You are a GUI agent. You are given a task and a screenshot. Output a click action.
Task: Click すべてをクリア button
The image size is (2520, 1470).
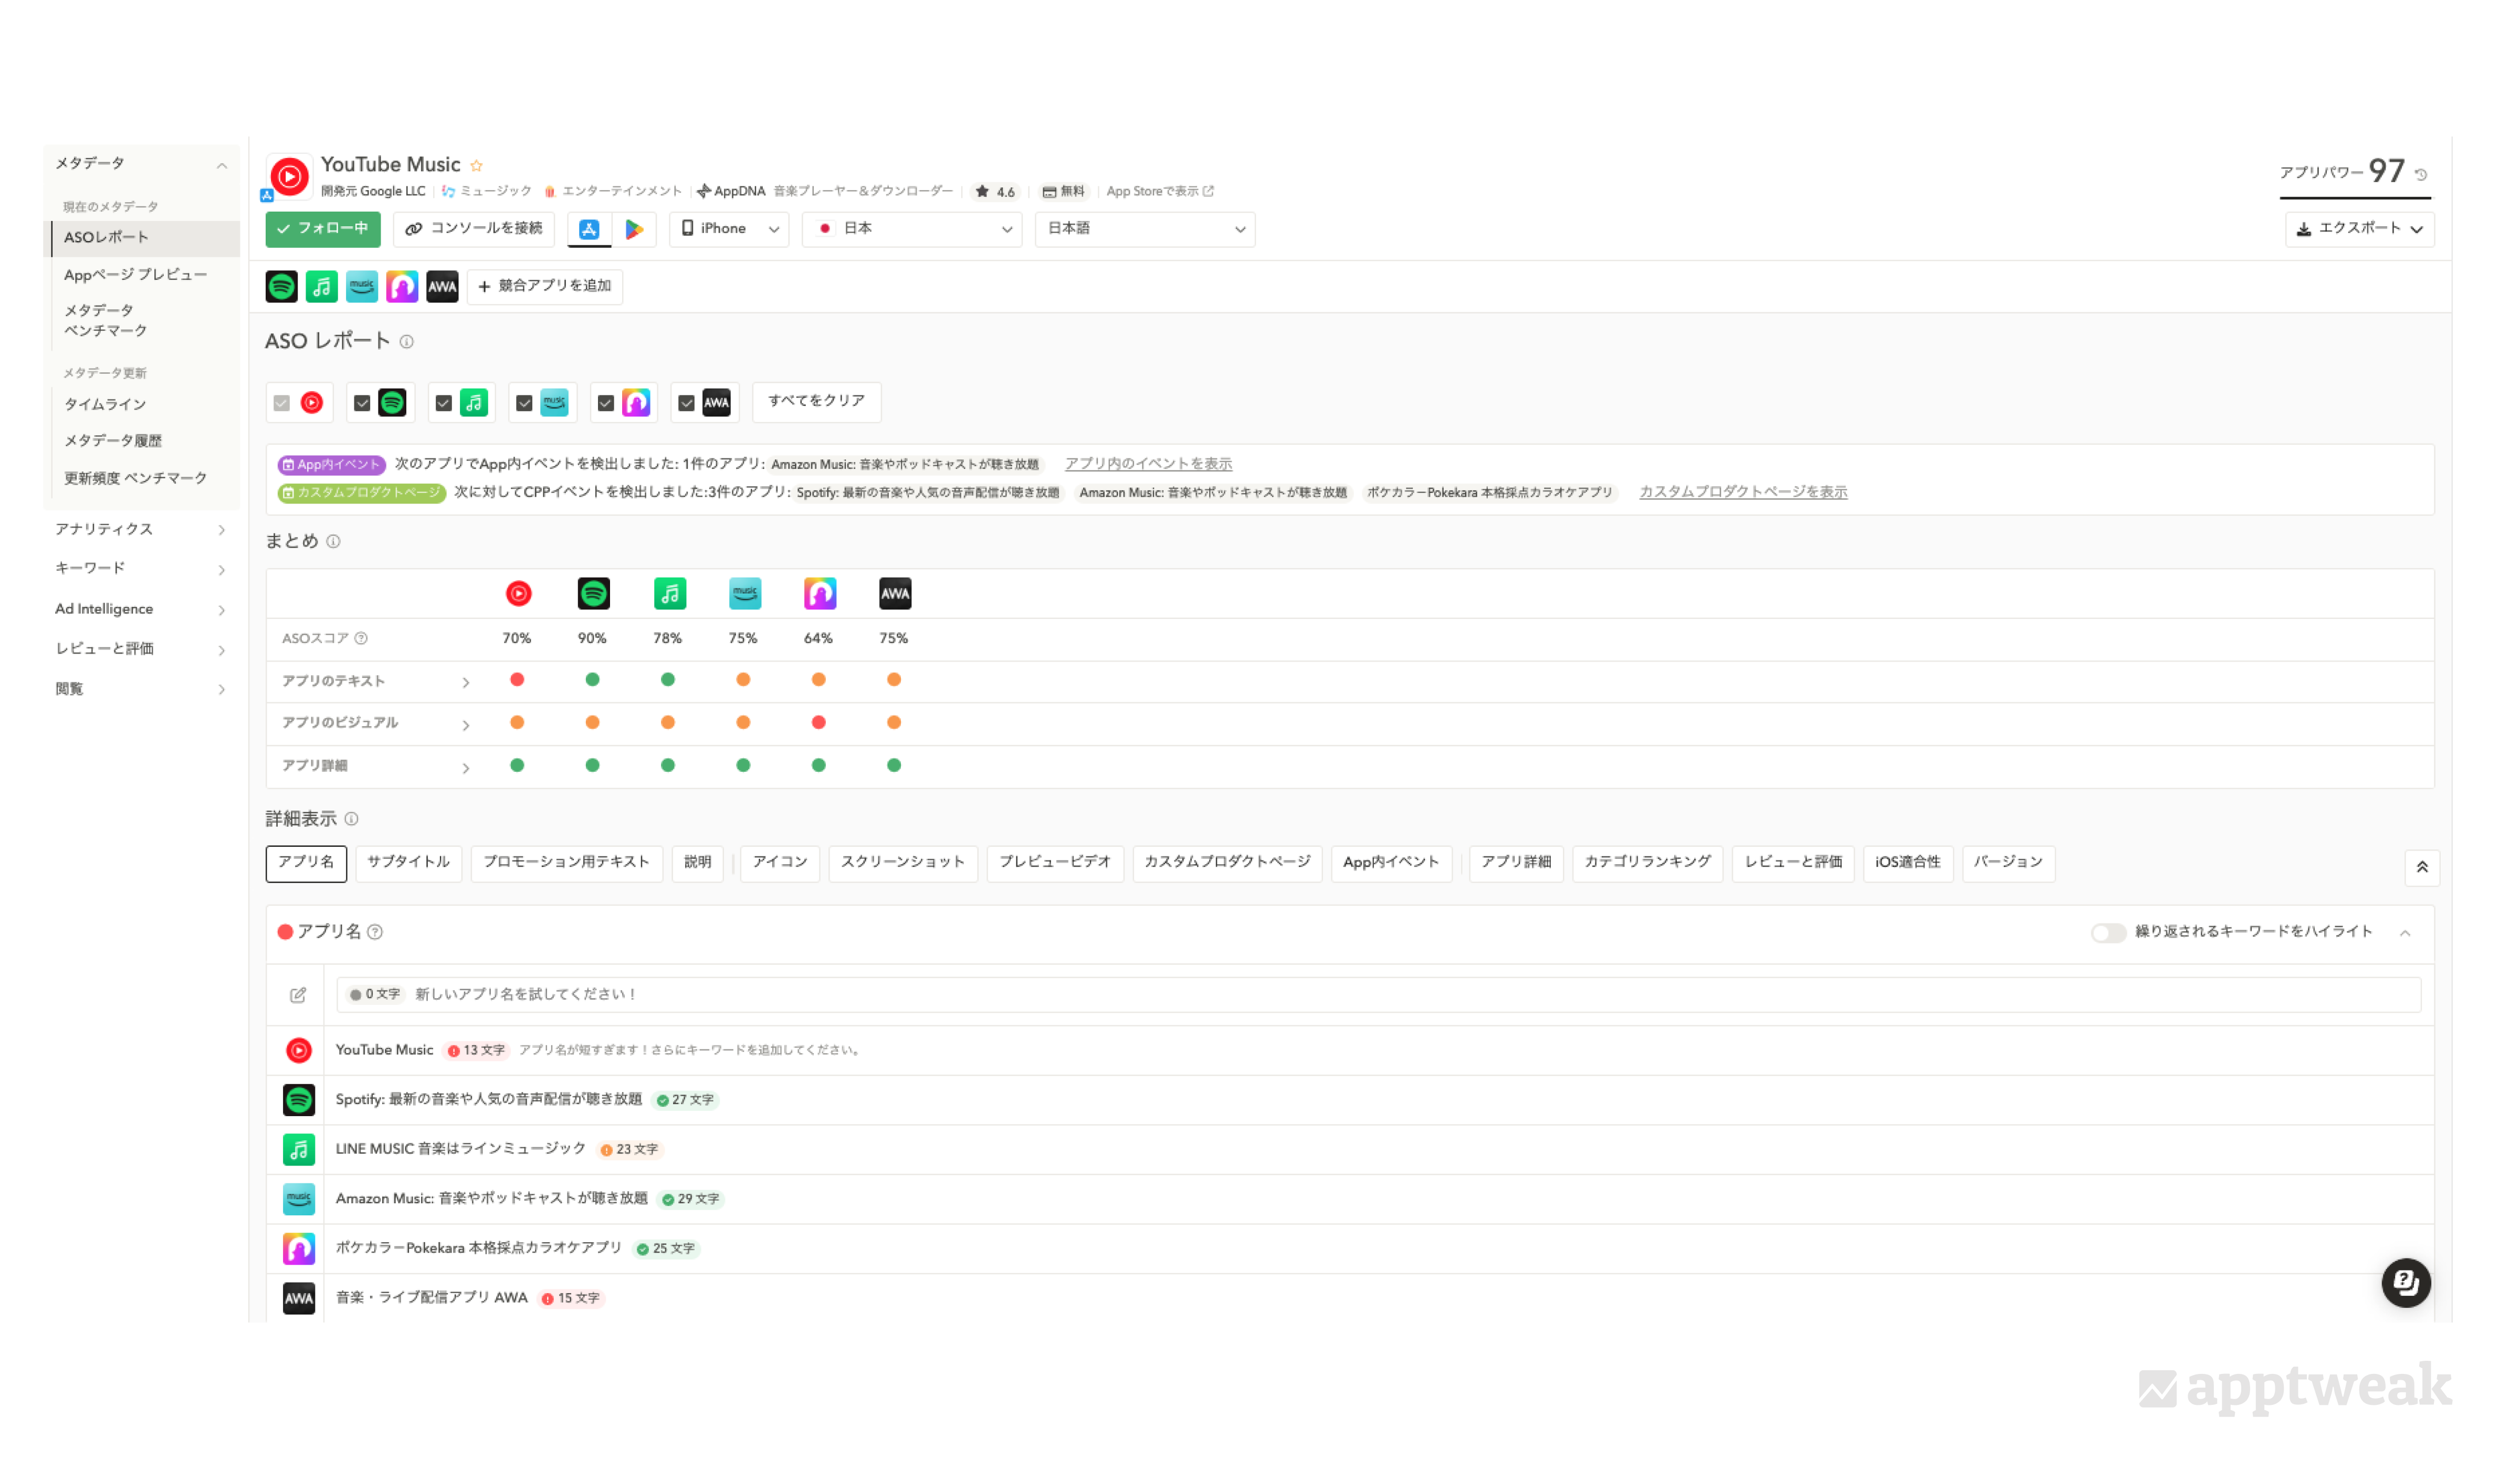point(816,401)
